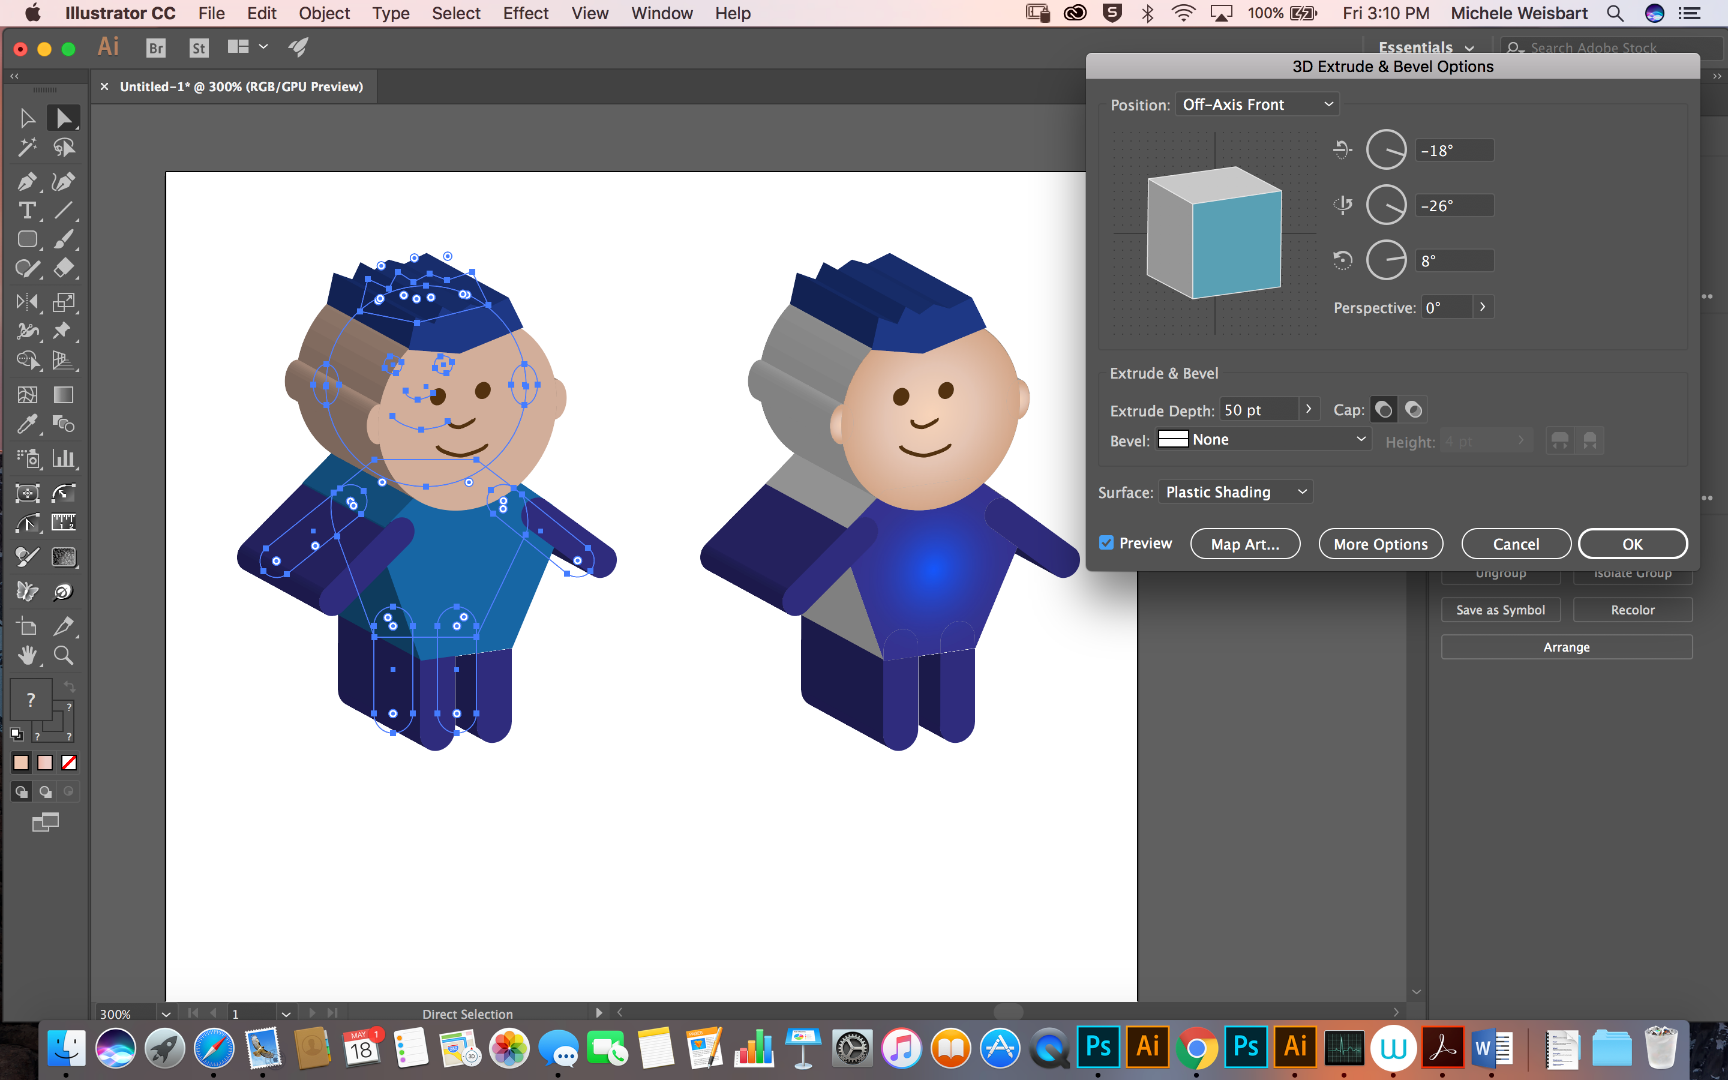1728x1080 pixels.
Task: Click the More Options button
Action: 1381,544
